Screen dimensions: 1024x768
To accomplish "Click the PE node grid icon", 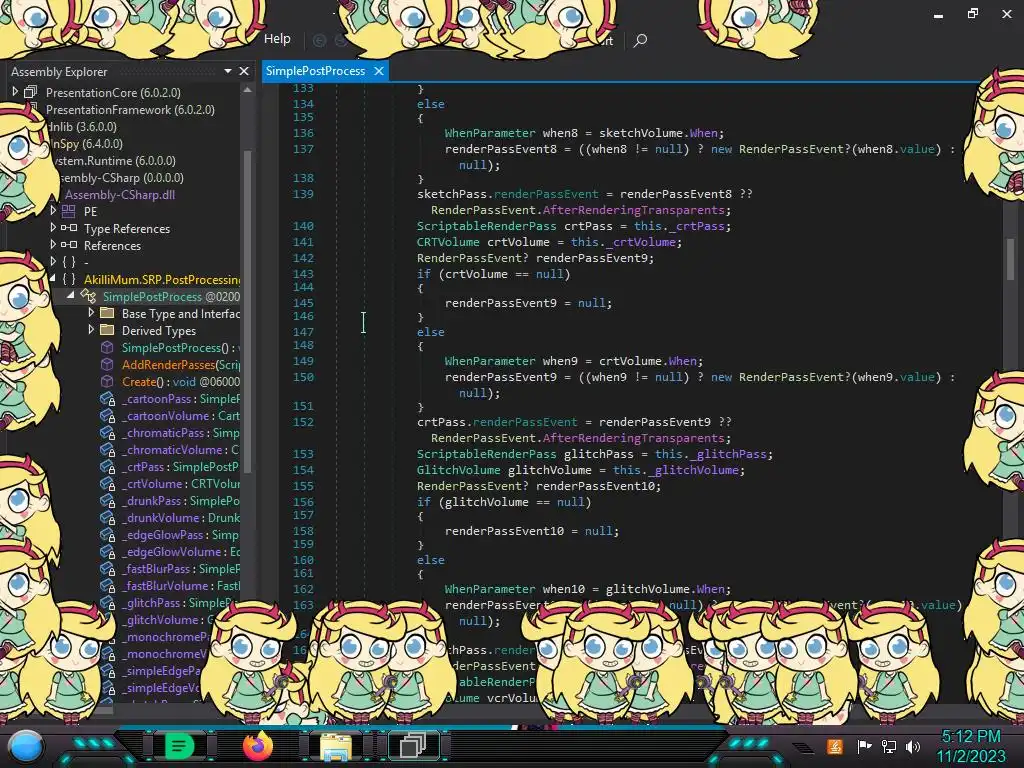I will 69,211.
